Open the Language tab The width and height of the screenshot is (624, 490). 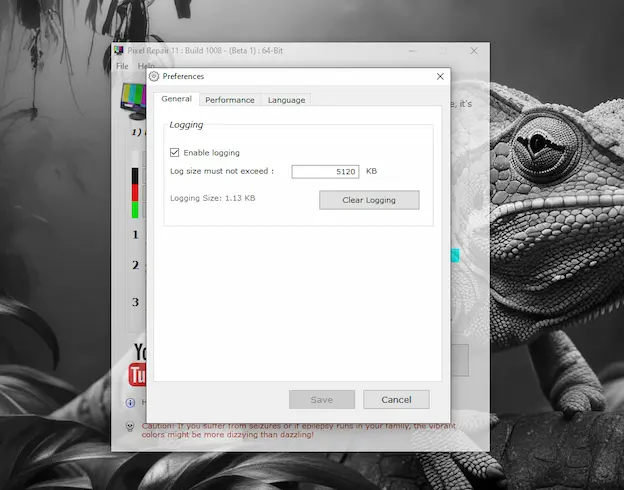pos(286,100)
